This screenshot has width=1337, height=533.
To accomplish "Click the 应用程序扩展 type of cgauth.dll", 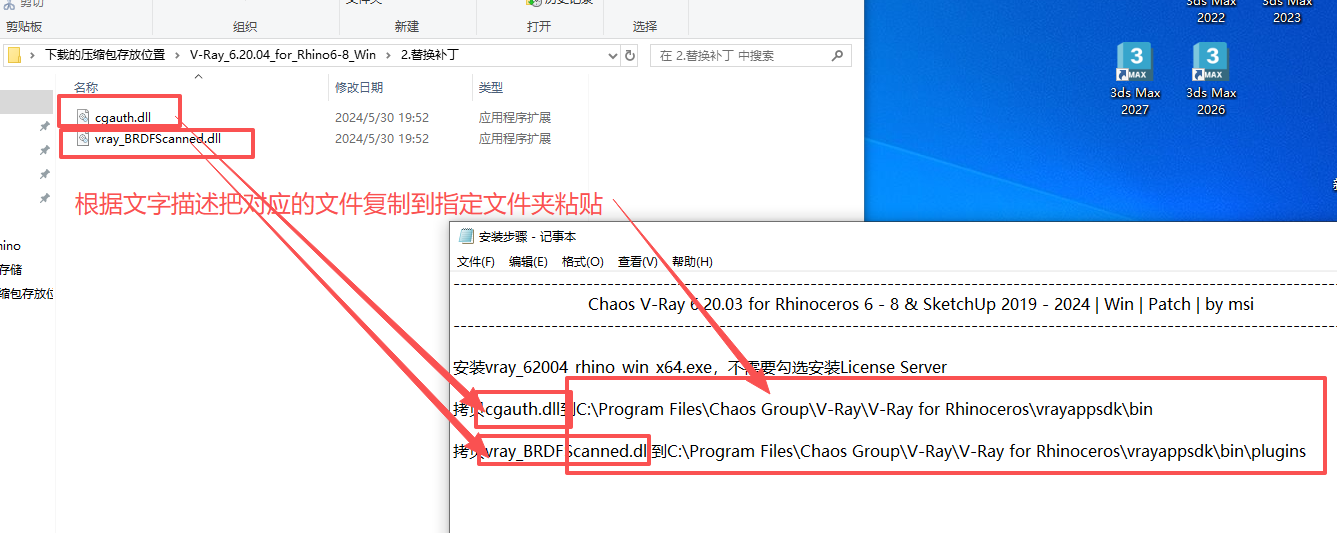I will [515, 118].
